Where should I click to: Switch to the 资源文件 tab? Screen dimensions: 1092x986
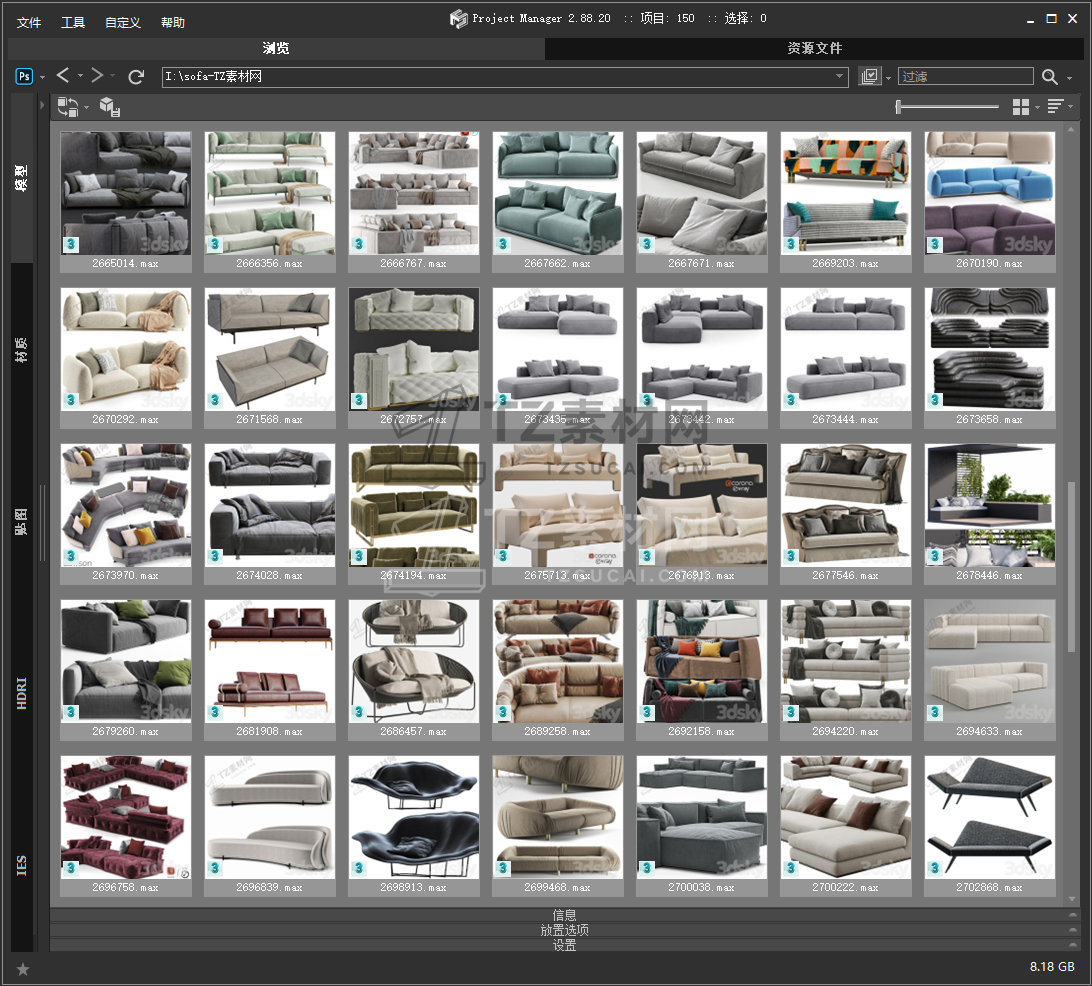pyautogui.click(x=815, y=48)
